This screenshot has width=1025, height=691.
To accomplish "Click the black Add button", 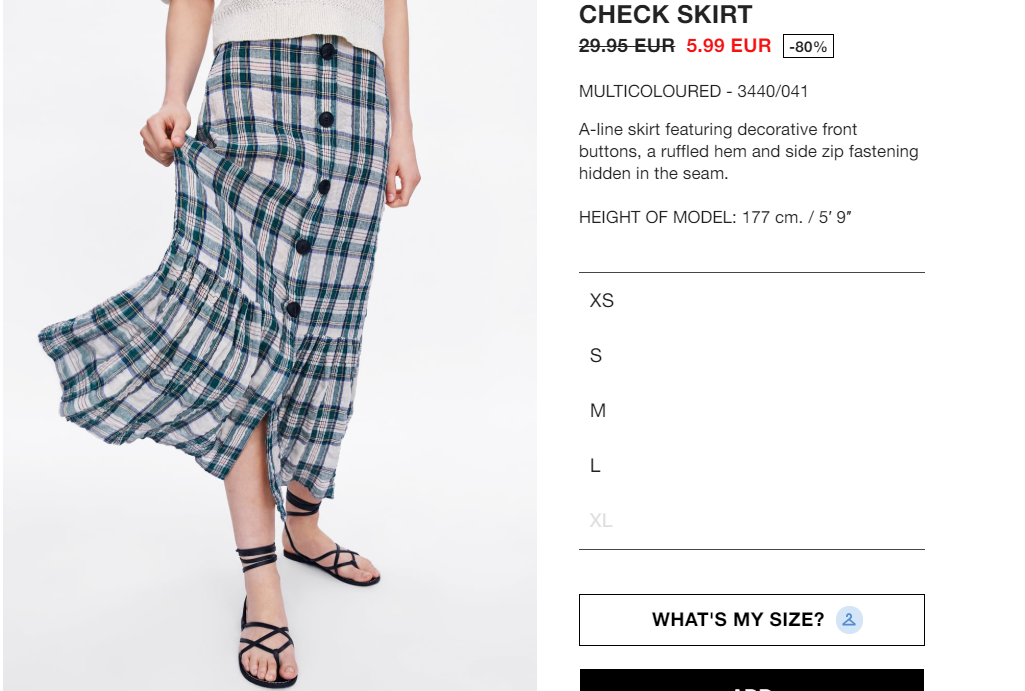I will point(752,680).
